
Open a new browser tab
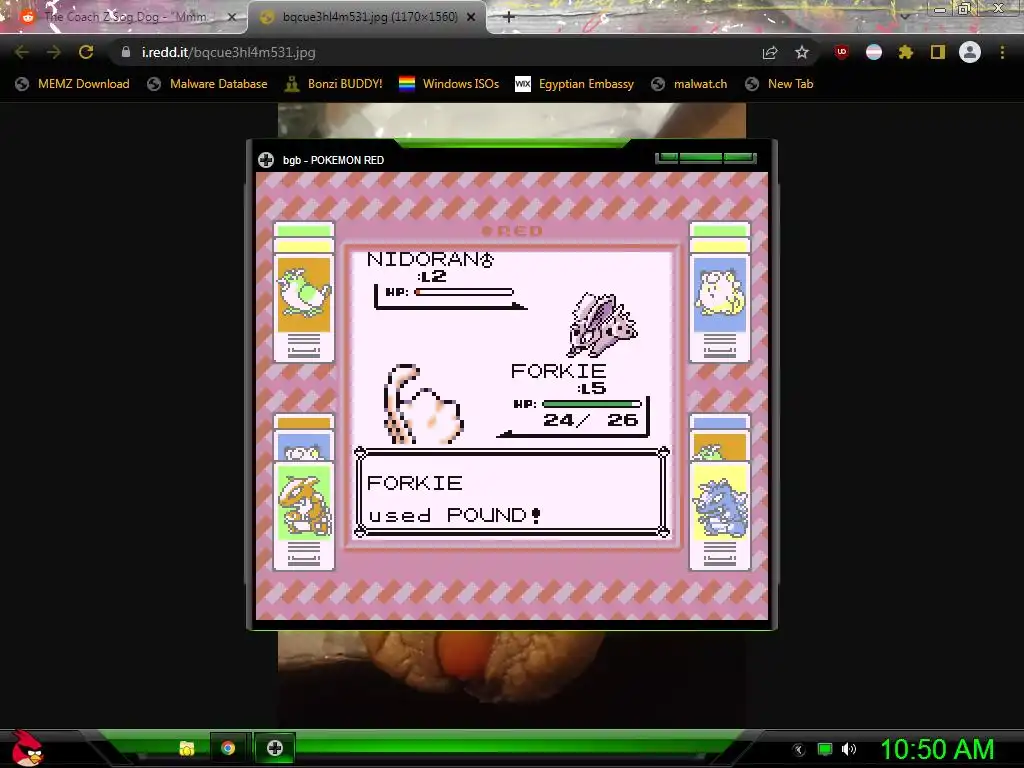(x=509, y=17)
